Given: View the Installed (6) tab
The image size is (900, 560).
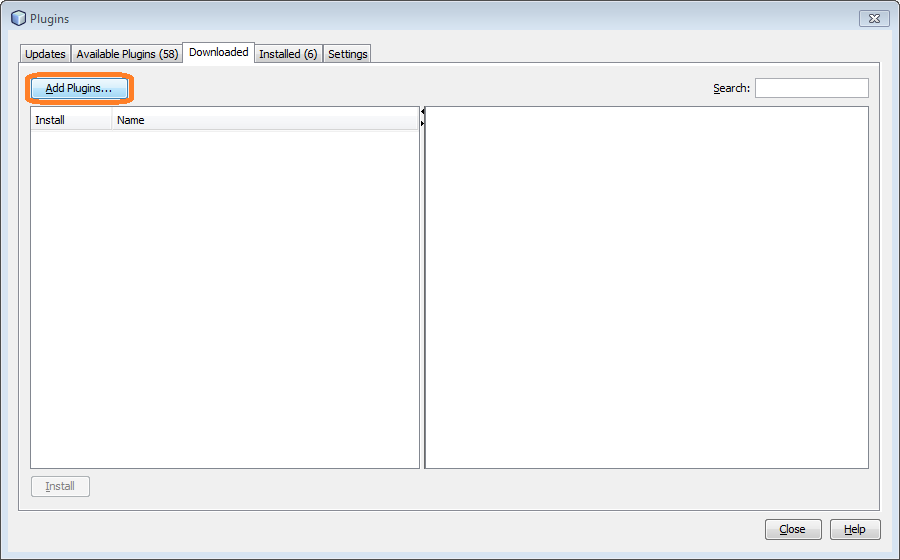Looking at the screenshot, I should tap(288, 54).
